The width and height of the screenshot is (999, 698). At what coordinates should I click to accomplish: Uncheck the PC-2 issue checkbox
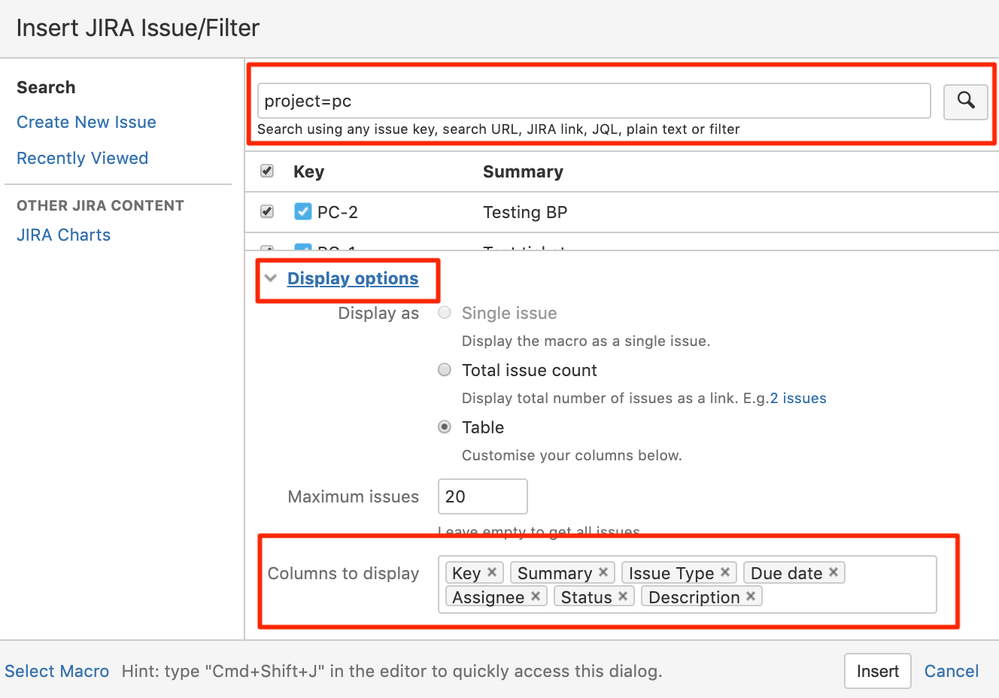coord(267,211)
